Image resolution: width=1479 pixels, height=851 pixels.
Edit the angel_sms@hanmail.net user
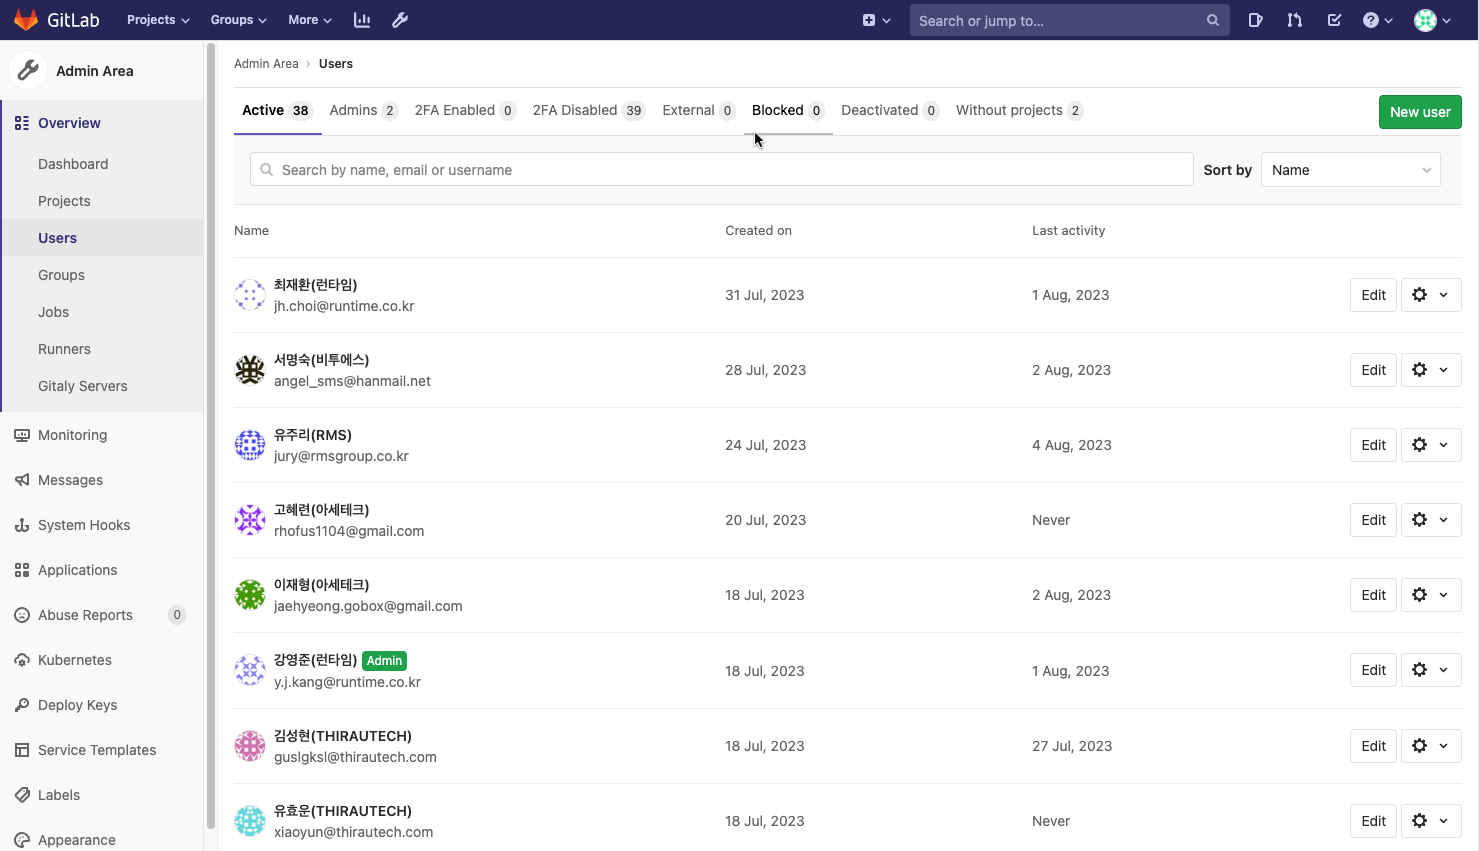(1373, 370)
